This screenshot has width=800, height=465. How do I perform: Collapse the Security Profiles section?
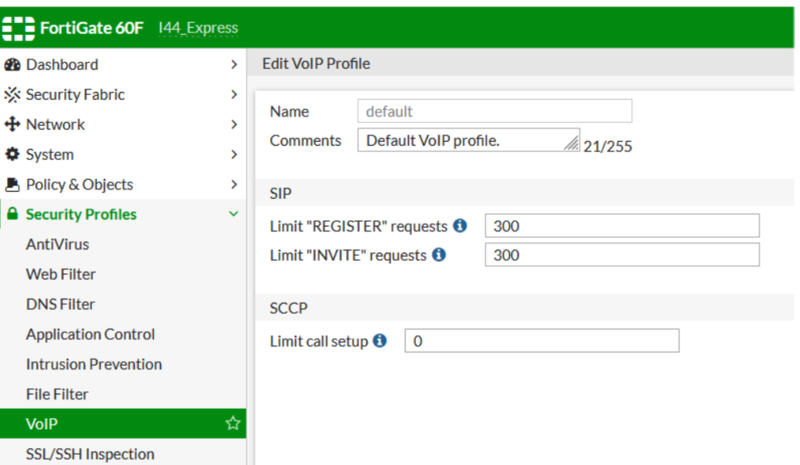pyautogui.click(x=234, y=214)
